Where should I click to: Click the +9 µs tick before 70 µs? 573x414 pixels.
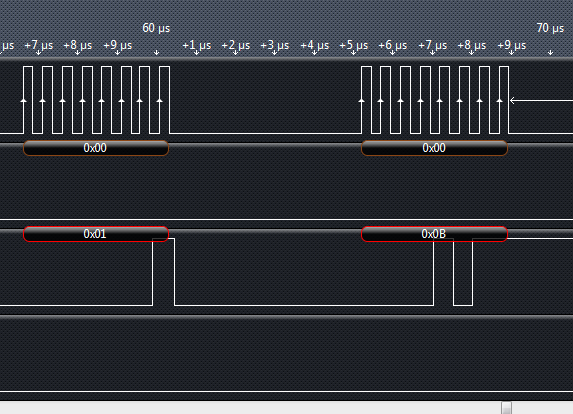[x=511, y=46]
